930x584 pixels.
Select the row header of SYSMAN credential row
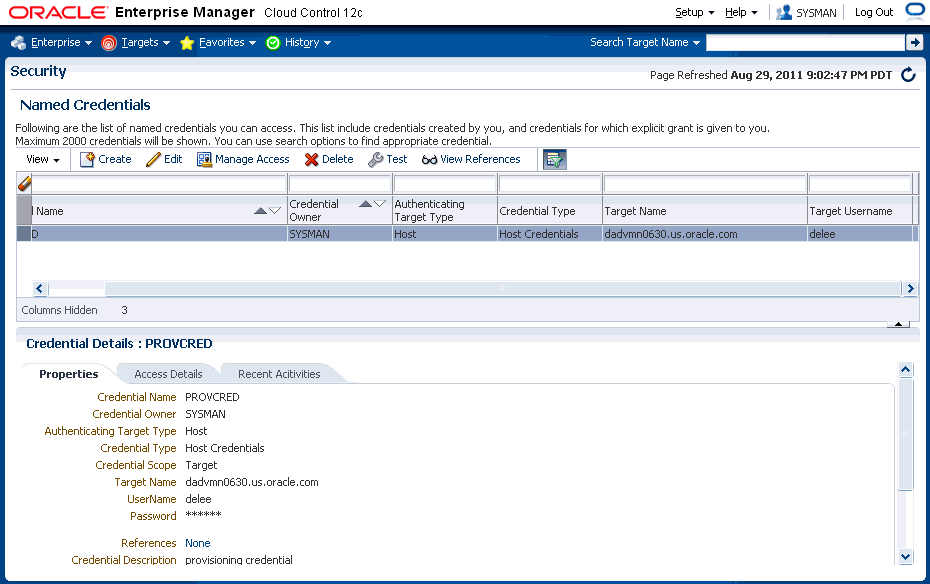coord(24,234)
